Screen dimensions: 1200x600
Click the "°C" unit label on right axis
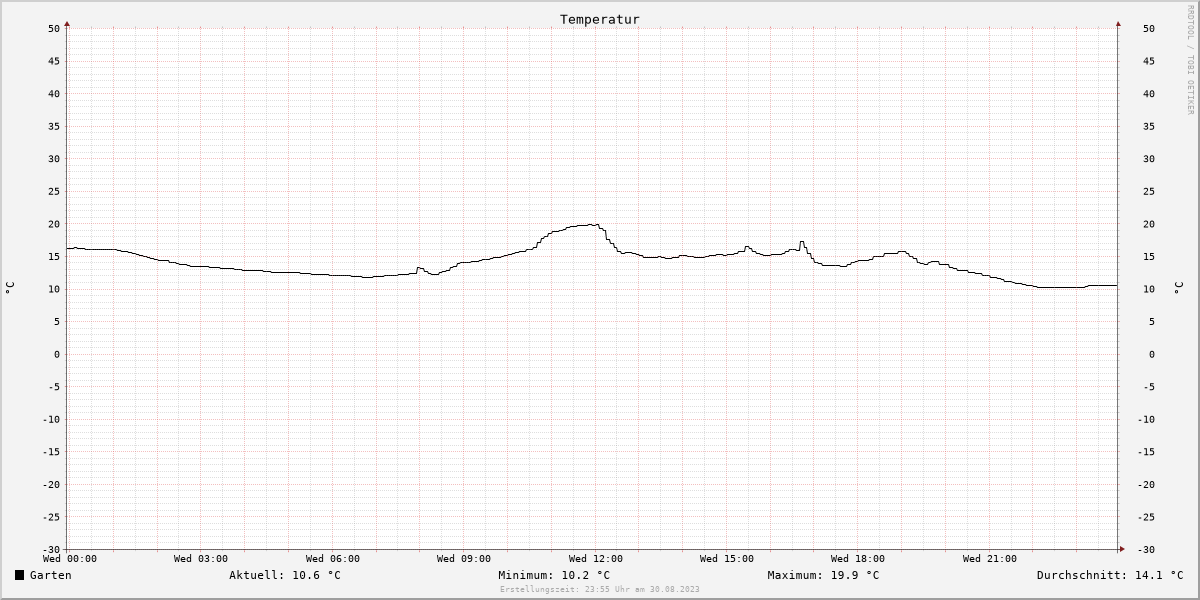coord(1177,288)
